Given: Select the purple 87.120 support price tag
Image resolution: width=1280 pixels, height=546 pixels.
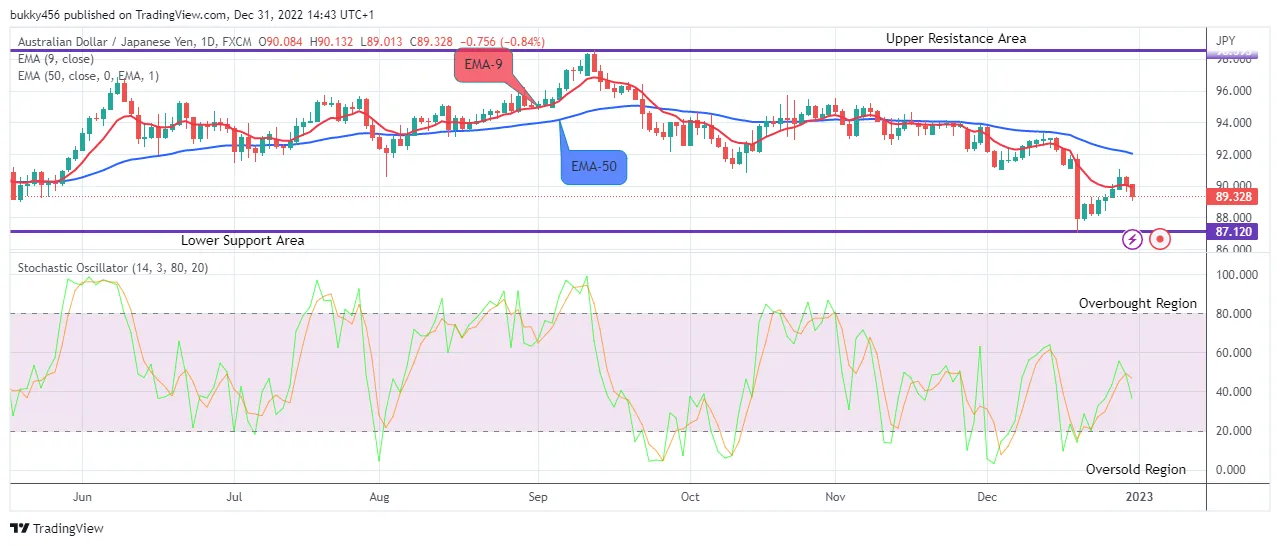Looking at the screenshot, I should click(x=1236, y=232).
